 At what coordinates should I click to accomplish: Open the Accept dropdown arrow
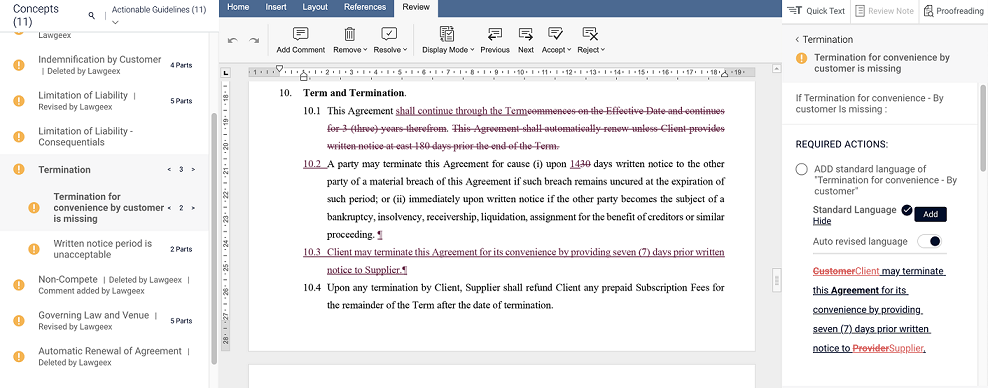point(570,50)
